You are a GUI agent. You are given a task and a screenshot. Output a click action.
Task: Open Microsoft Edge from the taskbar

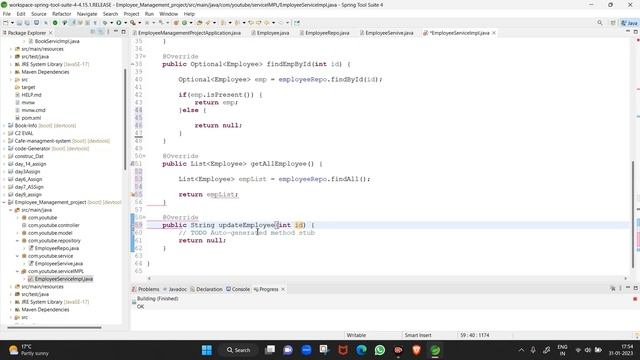pos(361,350)
